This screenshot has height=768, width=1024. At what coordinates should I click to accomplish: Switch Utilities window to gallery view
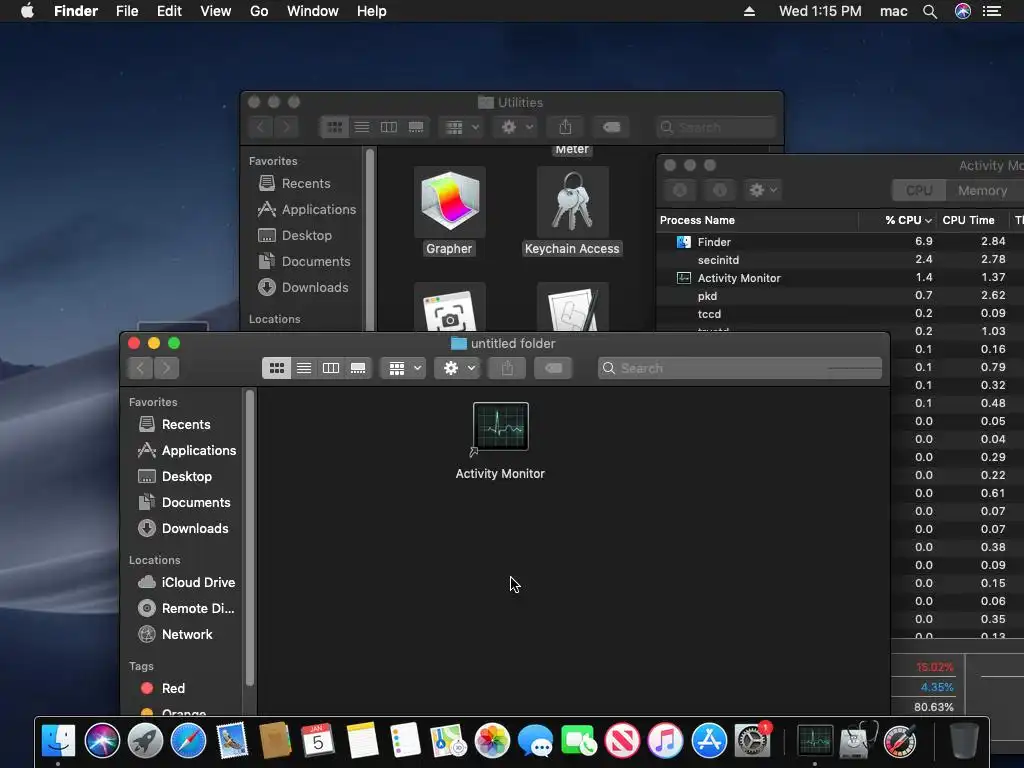[416, 127]
